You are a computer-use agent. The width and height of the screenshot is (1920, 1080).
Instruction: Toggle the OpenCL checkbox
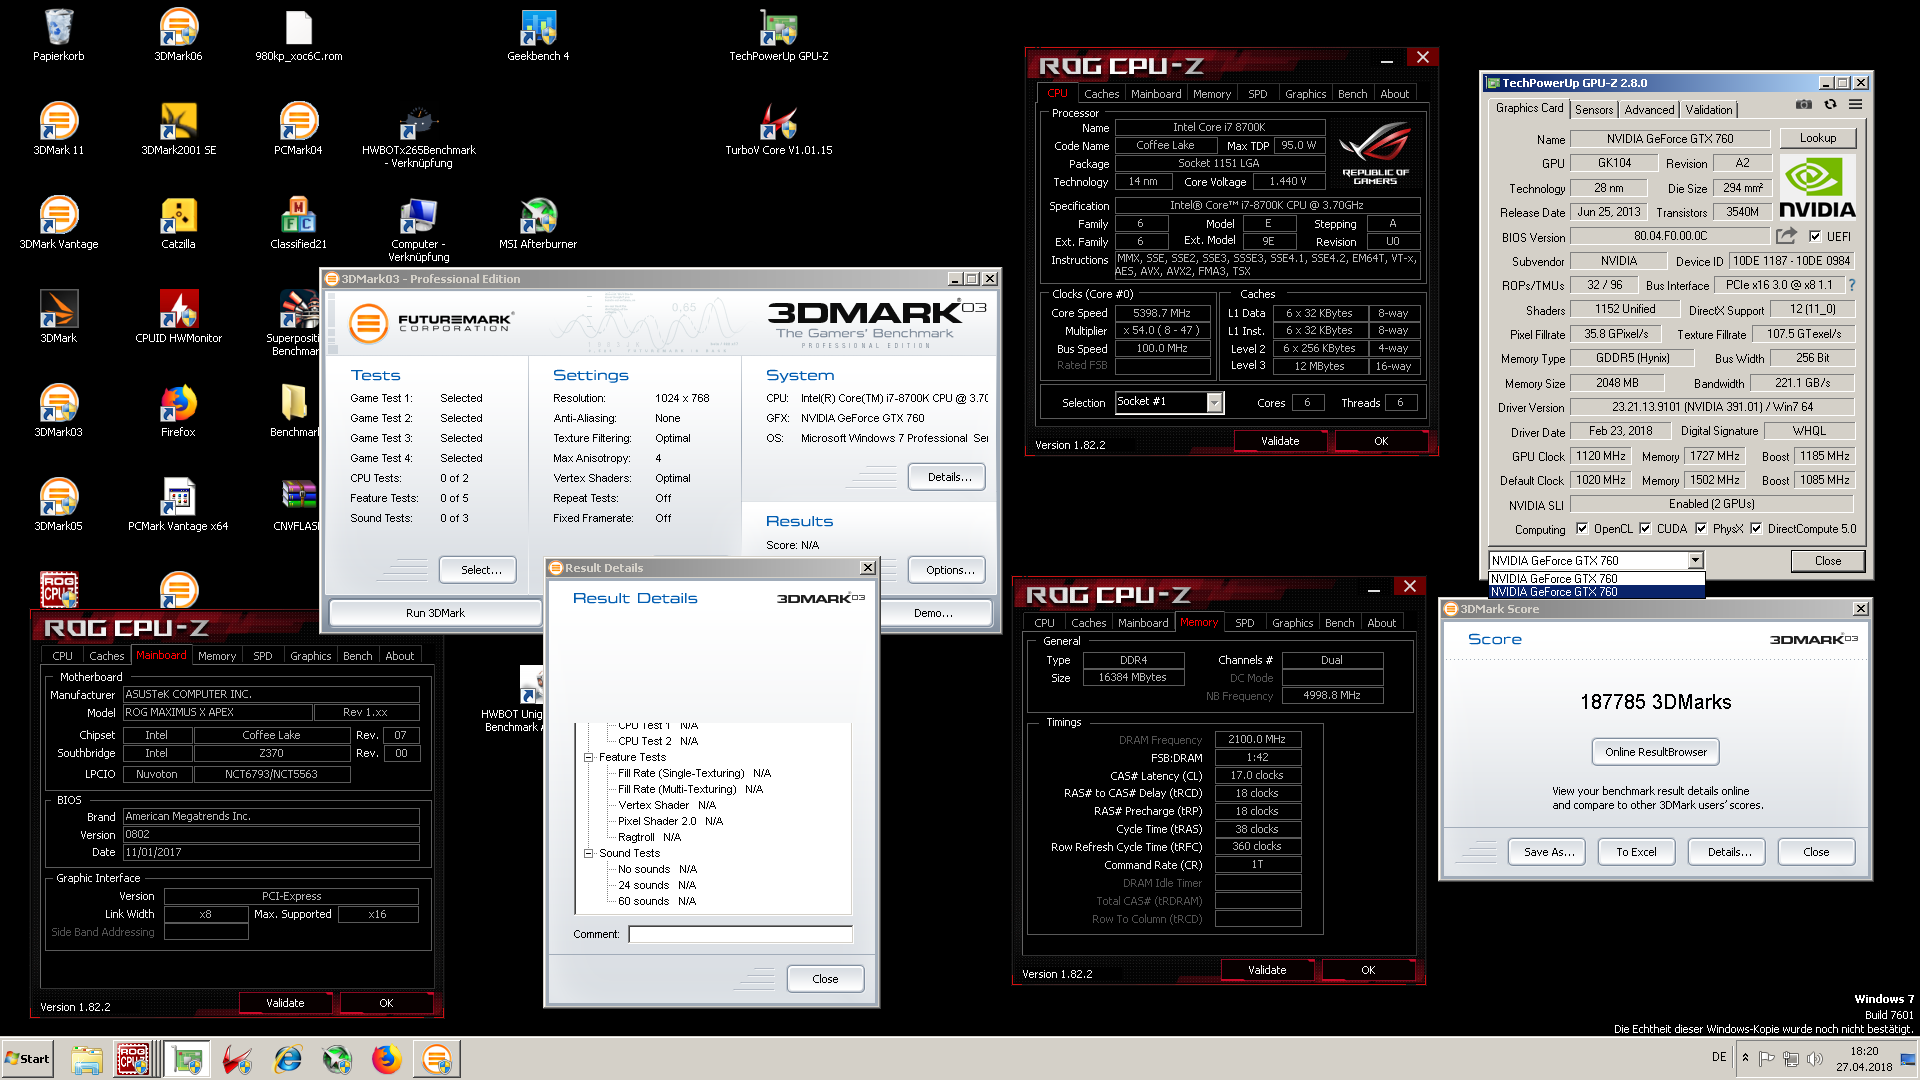[x=1581, y=529]
